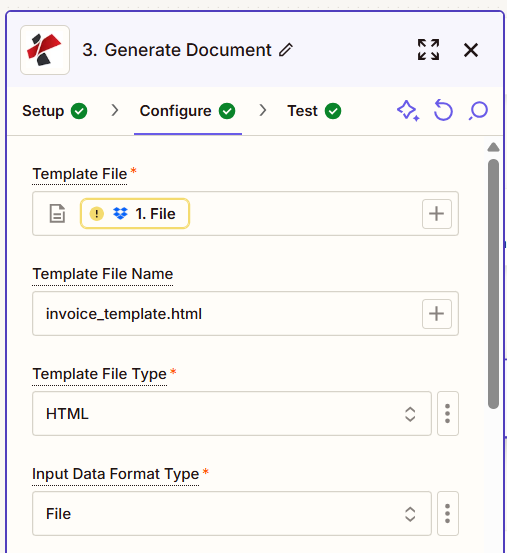Click the scrollbar up arrow

[x=493, y=147]
